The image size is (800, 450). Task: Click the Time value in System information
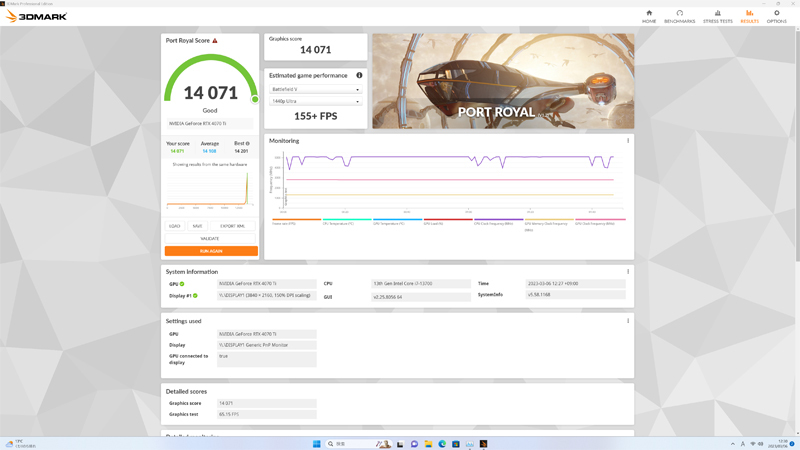[x=575, y=284]
